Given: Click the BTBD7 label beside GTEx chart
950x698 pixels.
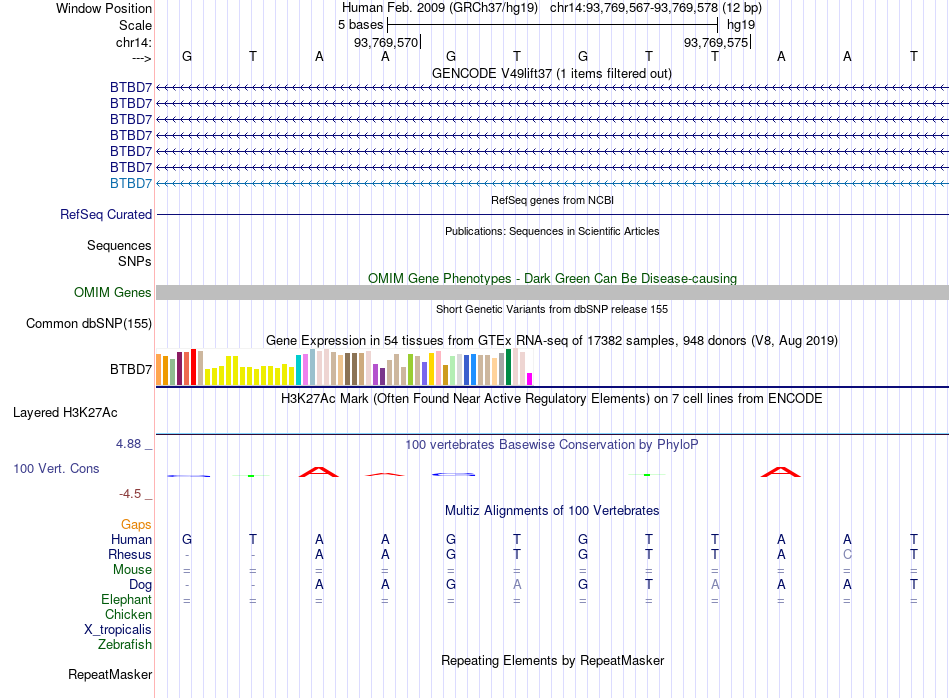Looking at the screenshot, I should click(x=131, y=369).
